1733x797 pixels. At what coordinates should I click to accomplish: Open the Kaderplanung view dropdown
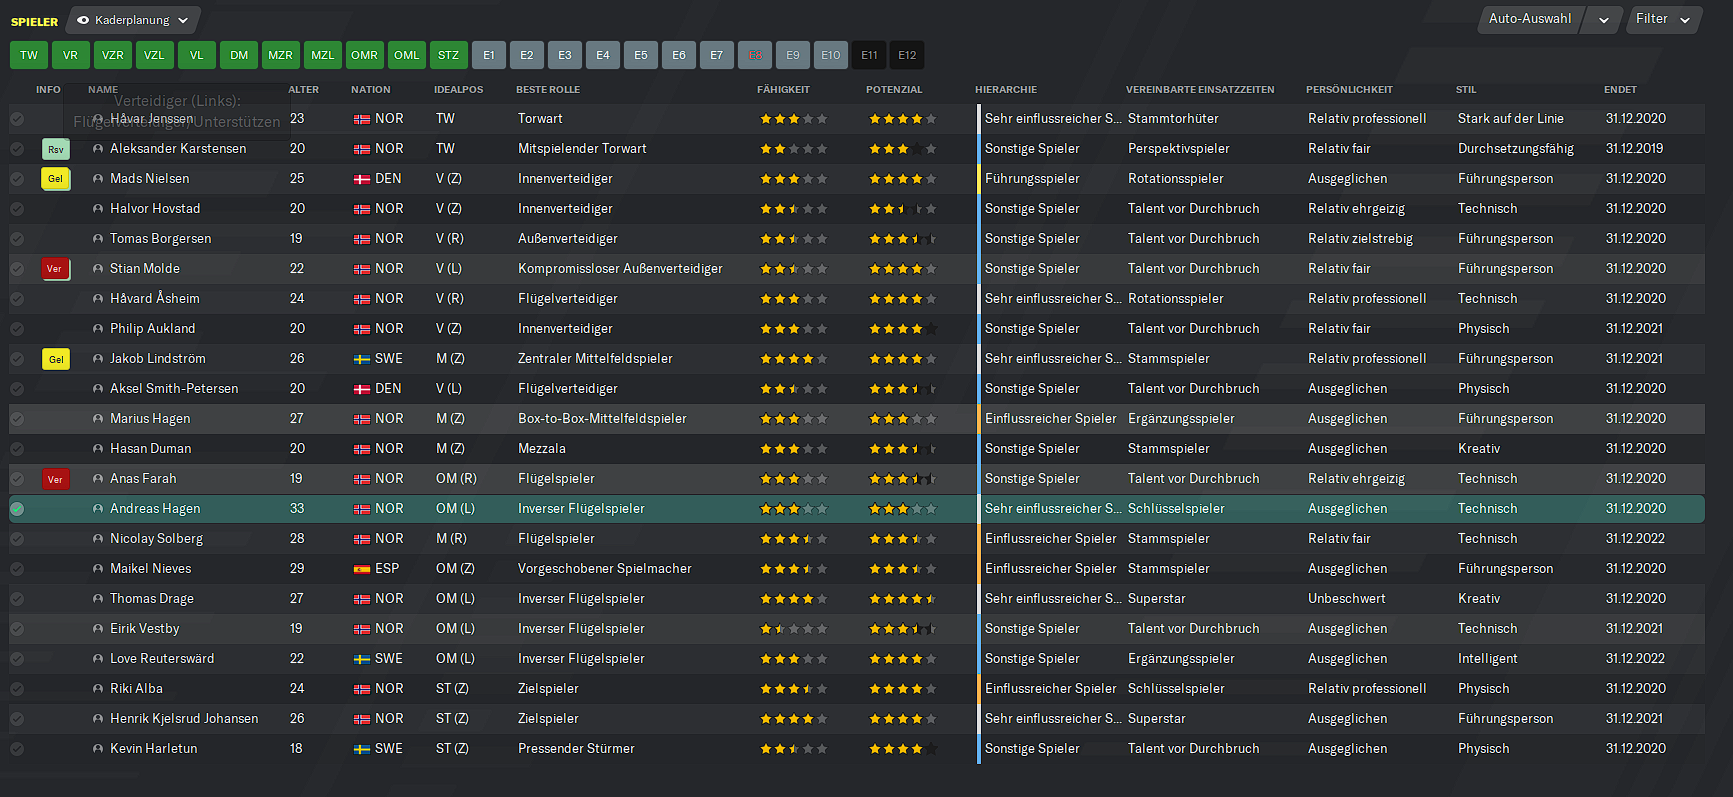tap(133, 20)
